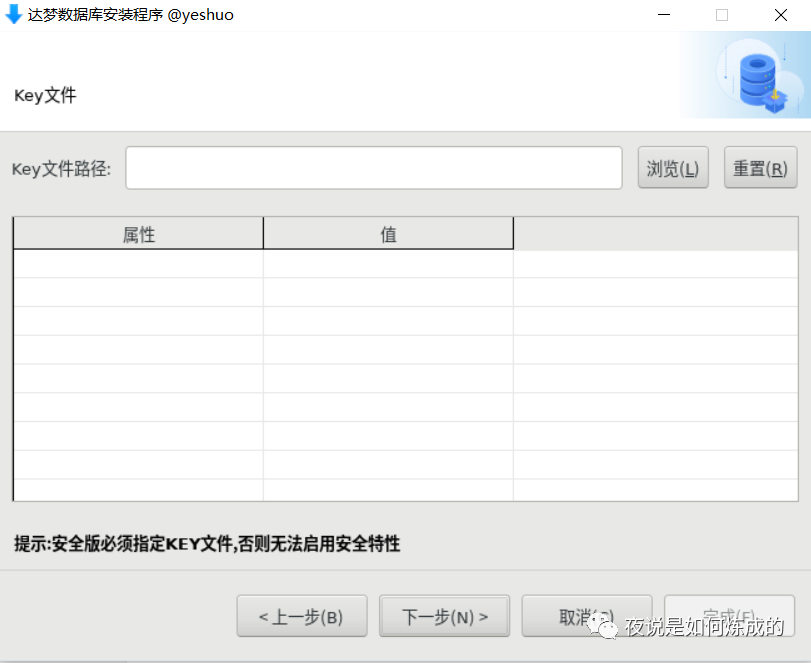Open file browser with 浏览(L) button
811x663 pixels.
pyautogui.click(x=673, y=168)
